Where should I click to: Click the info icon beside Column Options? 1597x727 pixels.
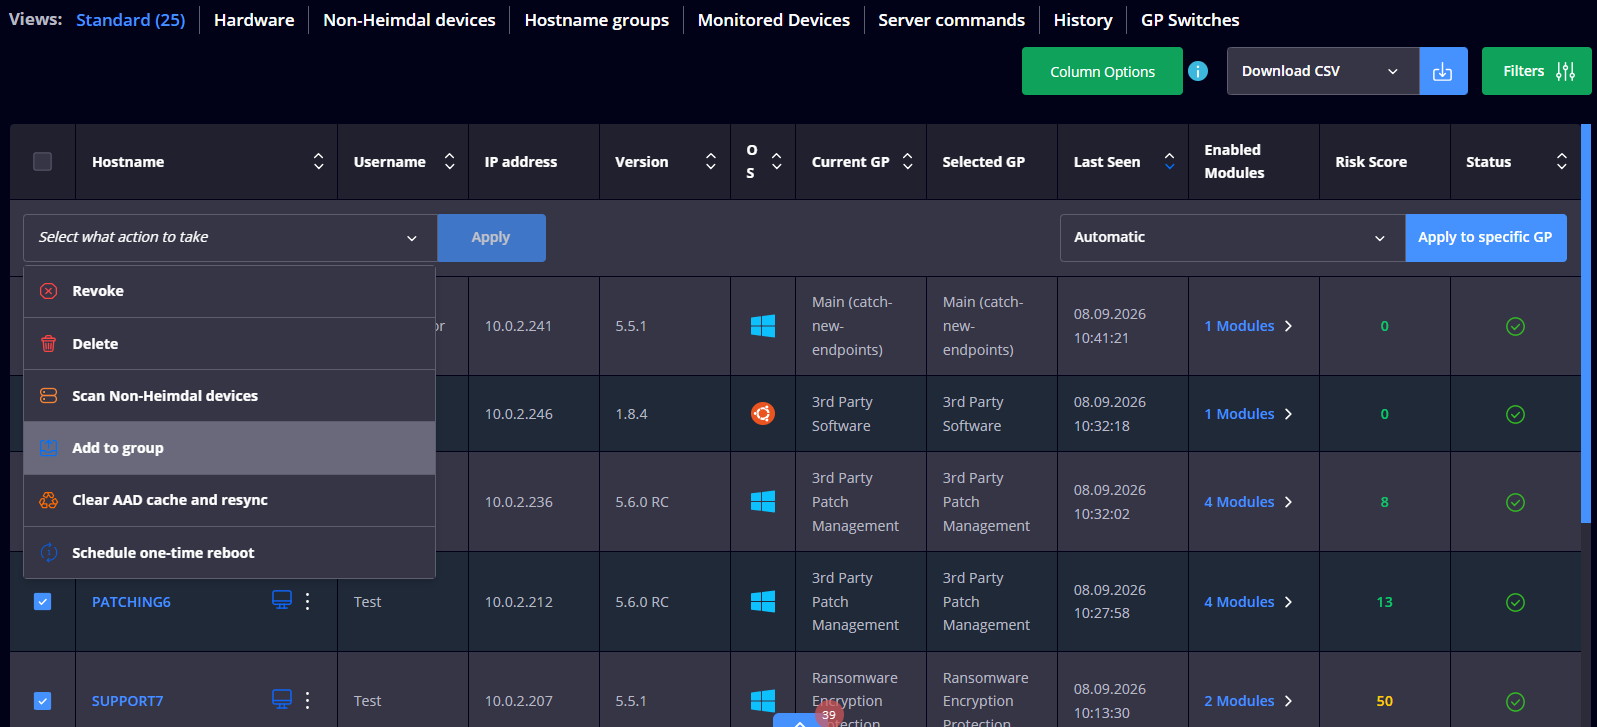[x=1197, y=71]
